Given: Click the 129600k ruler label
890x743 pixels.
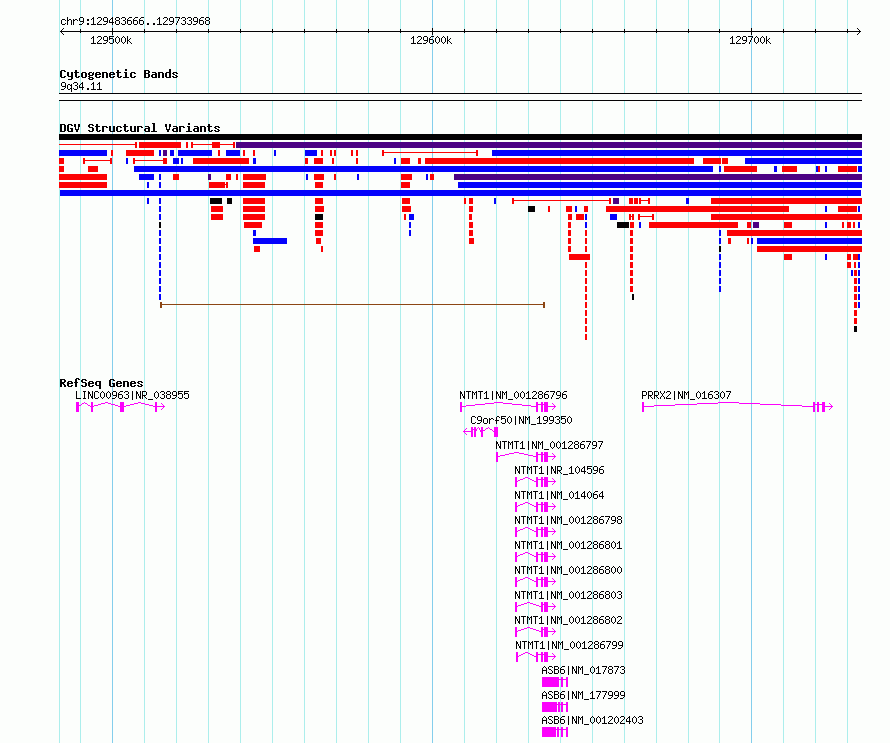Looking at the screenshot, I should [431, 40].
